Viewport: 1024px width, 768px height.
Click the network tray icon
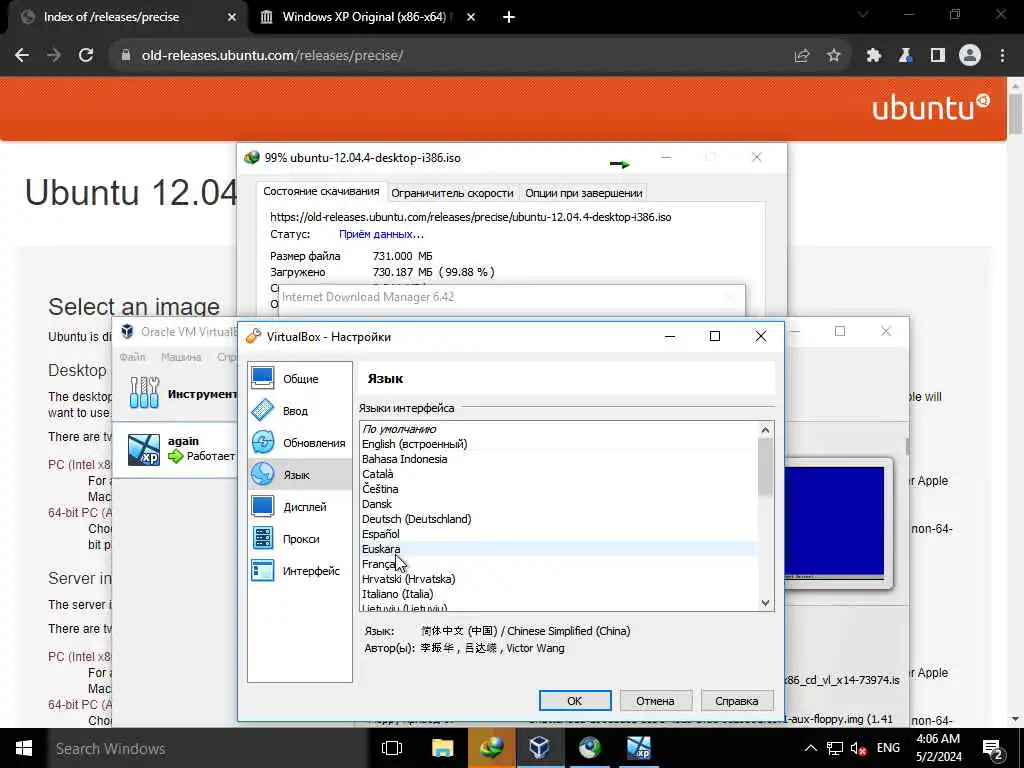pyautogui.click(x=835, y=748)
